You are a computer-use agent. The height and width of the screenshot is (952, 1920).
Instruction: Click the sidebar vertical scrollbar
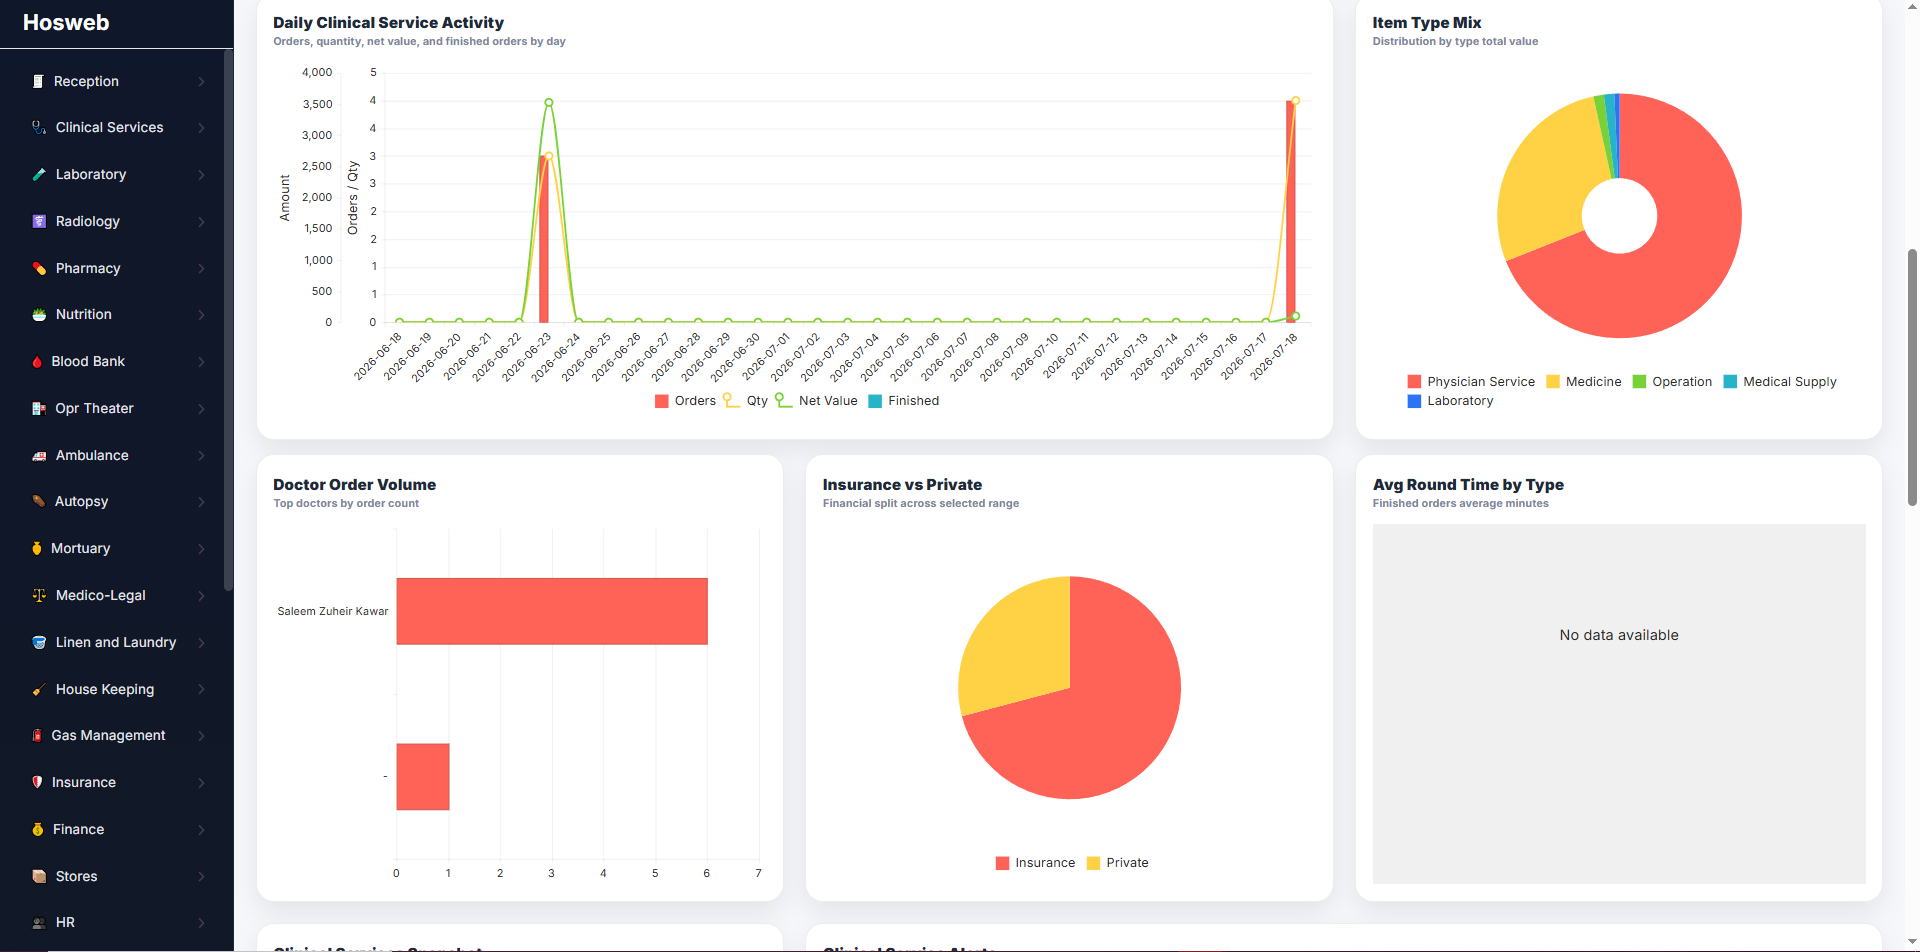[x=228, y=320]
